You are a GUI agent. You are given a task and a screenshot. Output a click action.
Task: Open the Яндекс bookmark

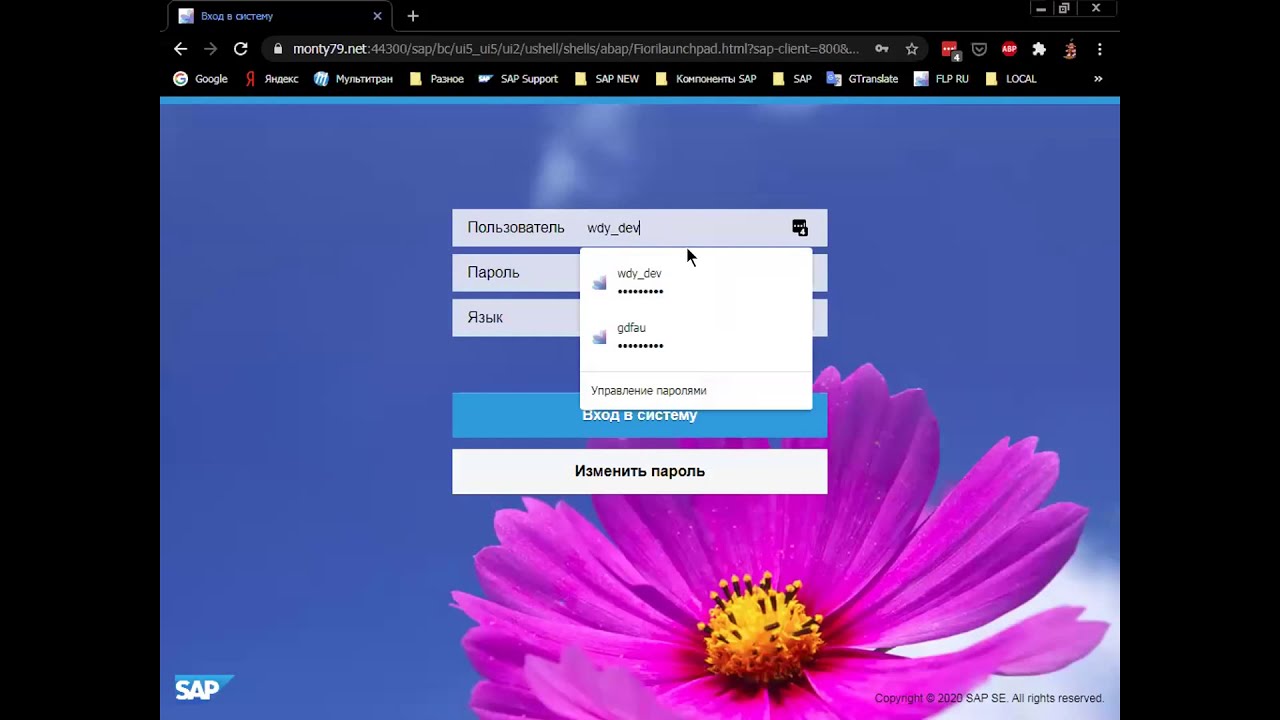[271, 79]
